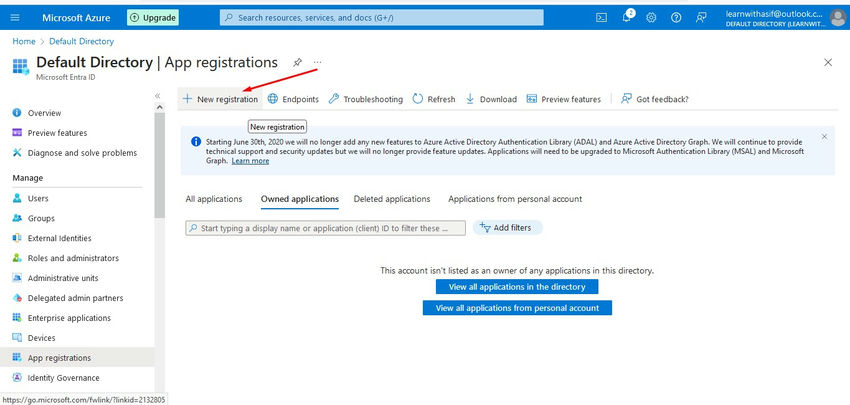Open the help question mark
Screen dimensions: 850x405
point(677,17)
